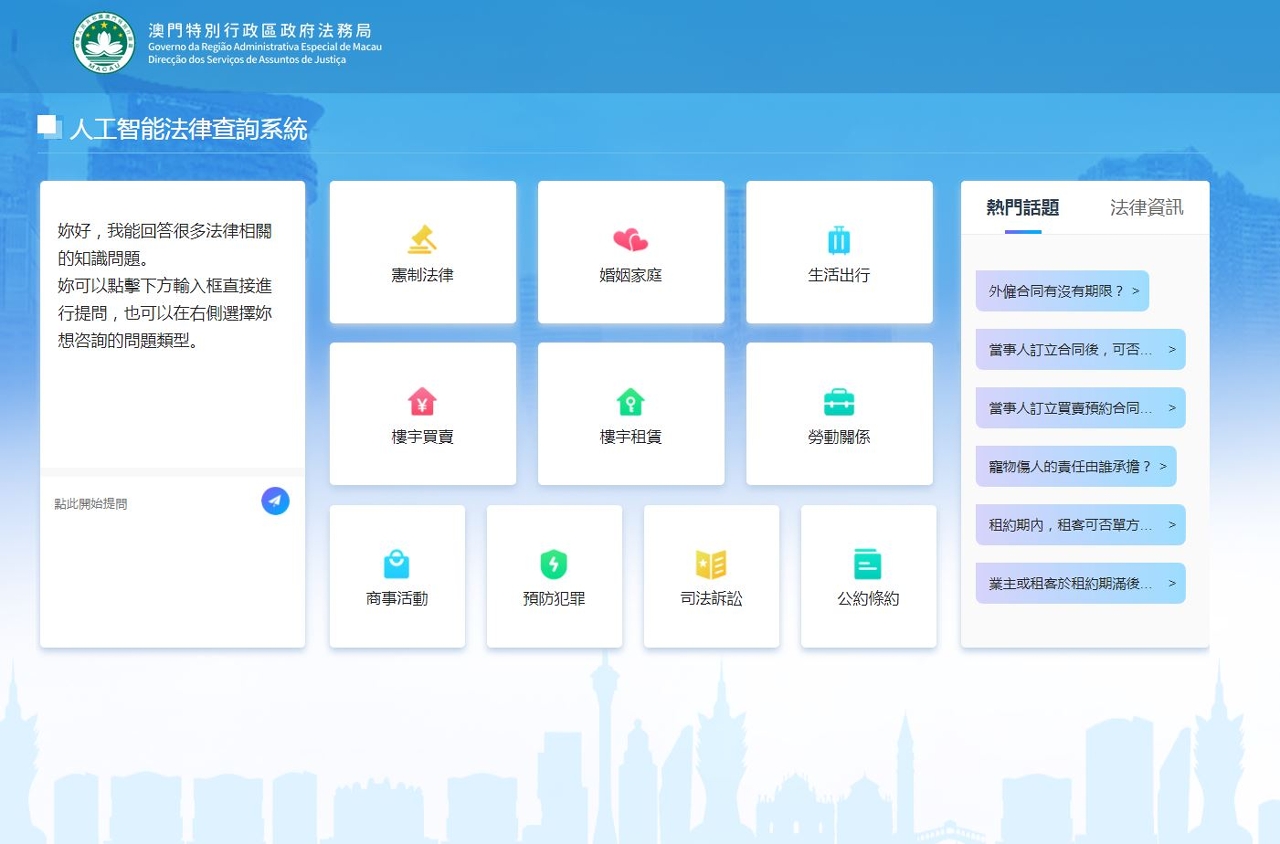Click the green house icon for 樓宇租賃

630,402
